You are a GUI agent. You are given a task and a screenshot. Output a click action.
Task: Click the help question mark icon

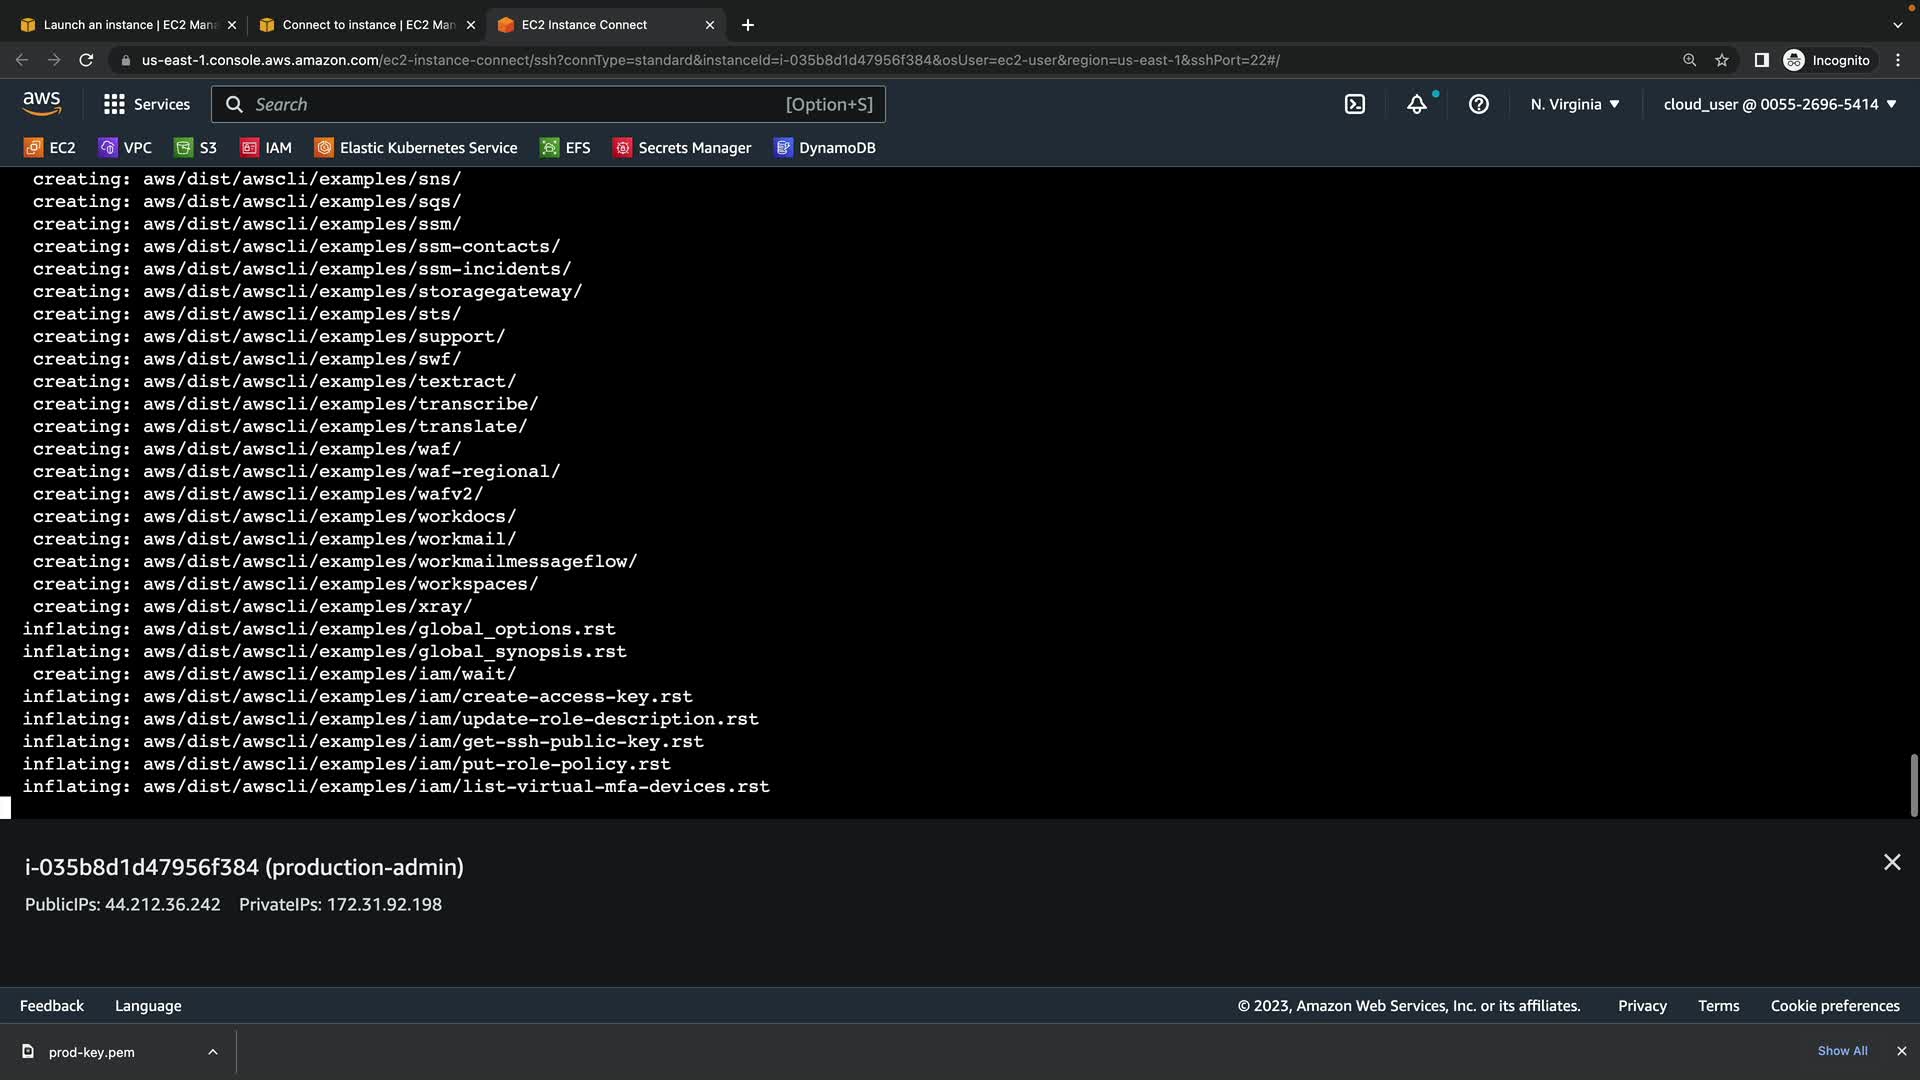pos(1478,104)
